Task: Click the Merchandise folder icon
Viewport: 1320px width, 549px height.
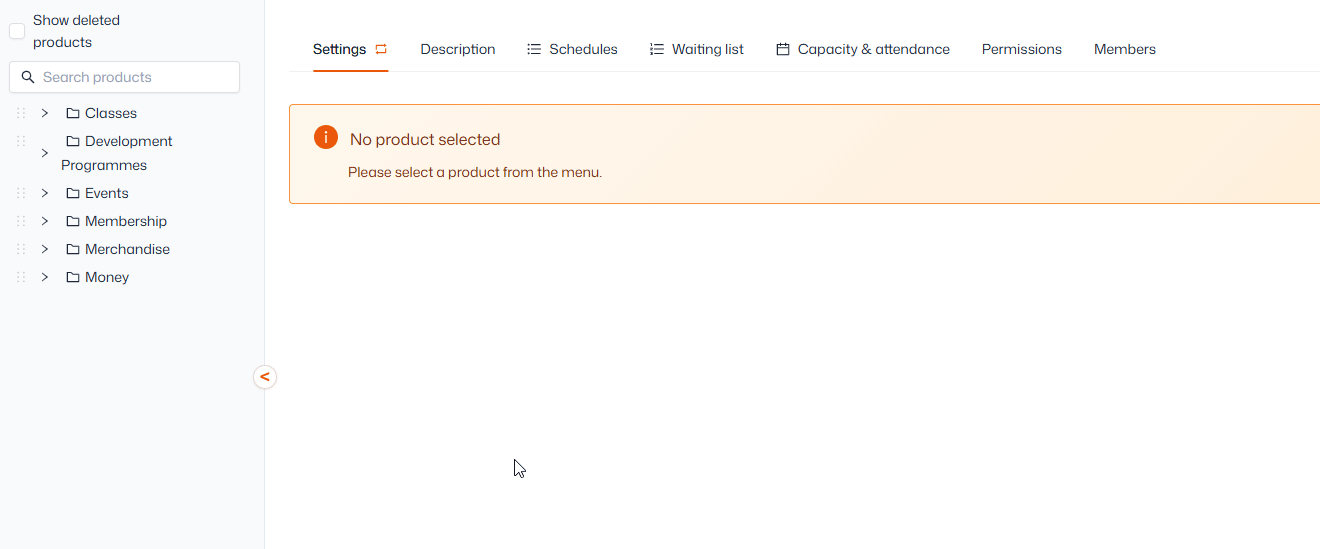Action: tap(73, 249)
